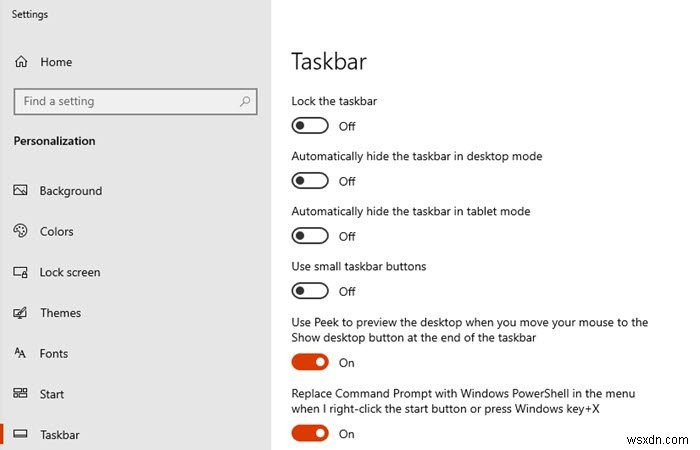Click the Colors palette icon
This screenshot has height=450, width=700.
(x=20, y=231)
